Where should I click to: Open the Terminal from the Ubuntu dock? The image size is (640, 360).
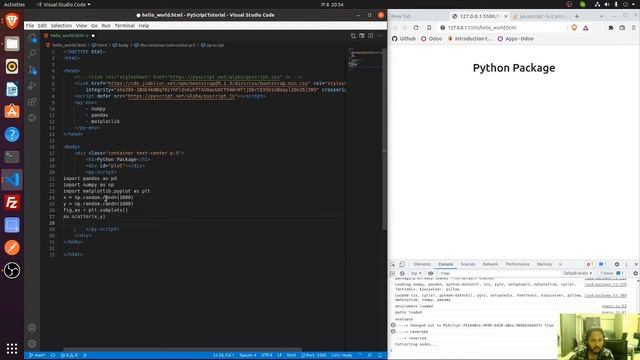click(12, 157)
